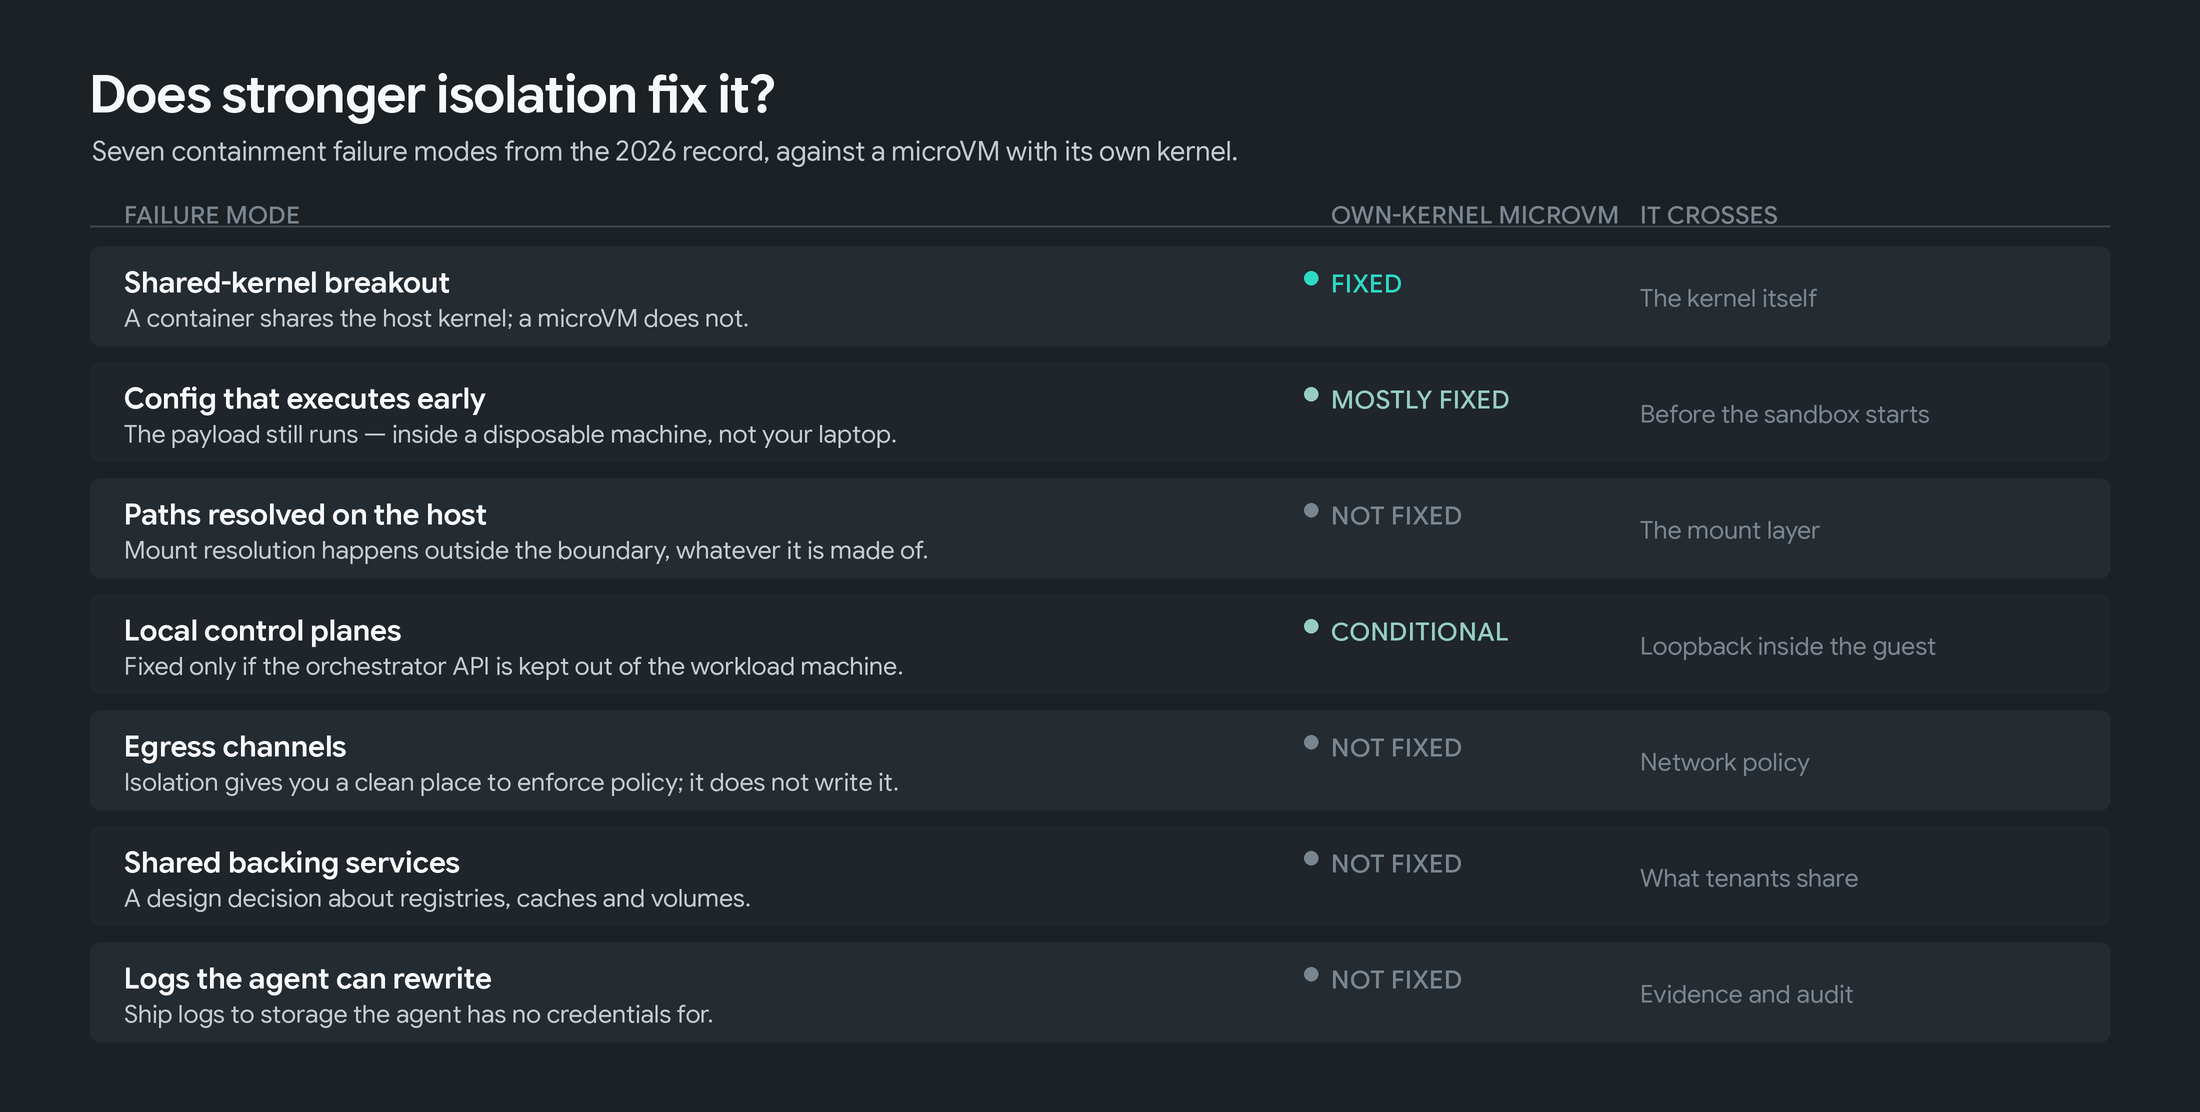Click the FIXED status label
The image size is (2200, 1112).
pyautogui.click(x=1366, y=284)
